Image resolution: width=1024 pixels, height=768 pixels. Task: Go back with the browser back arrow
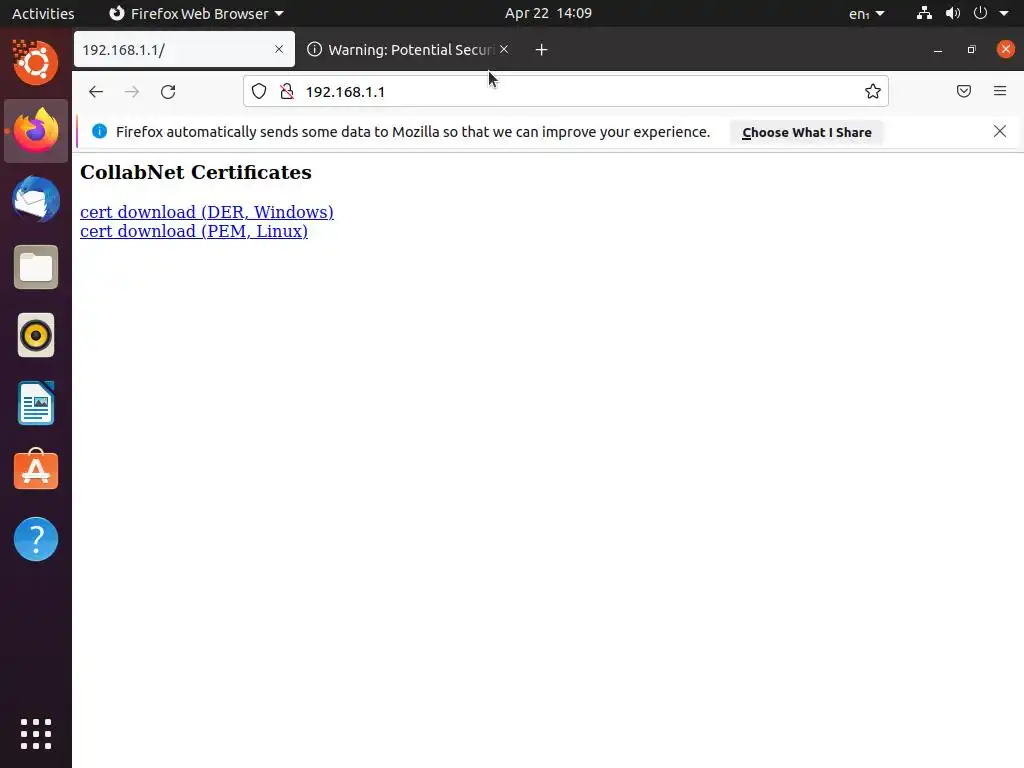coord(96,91)
